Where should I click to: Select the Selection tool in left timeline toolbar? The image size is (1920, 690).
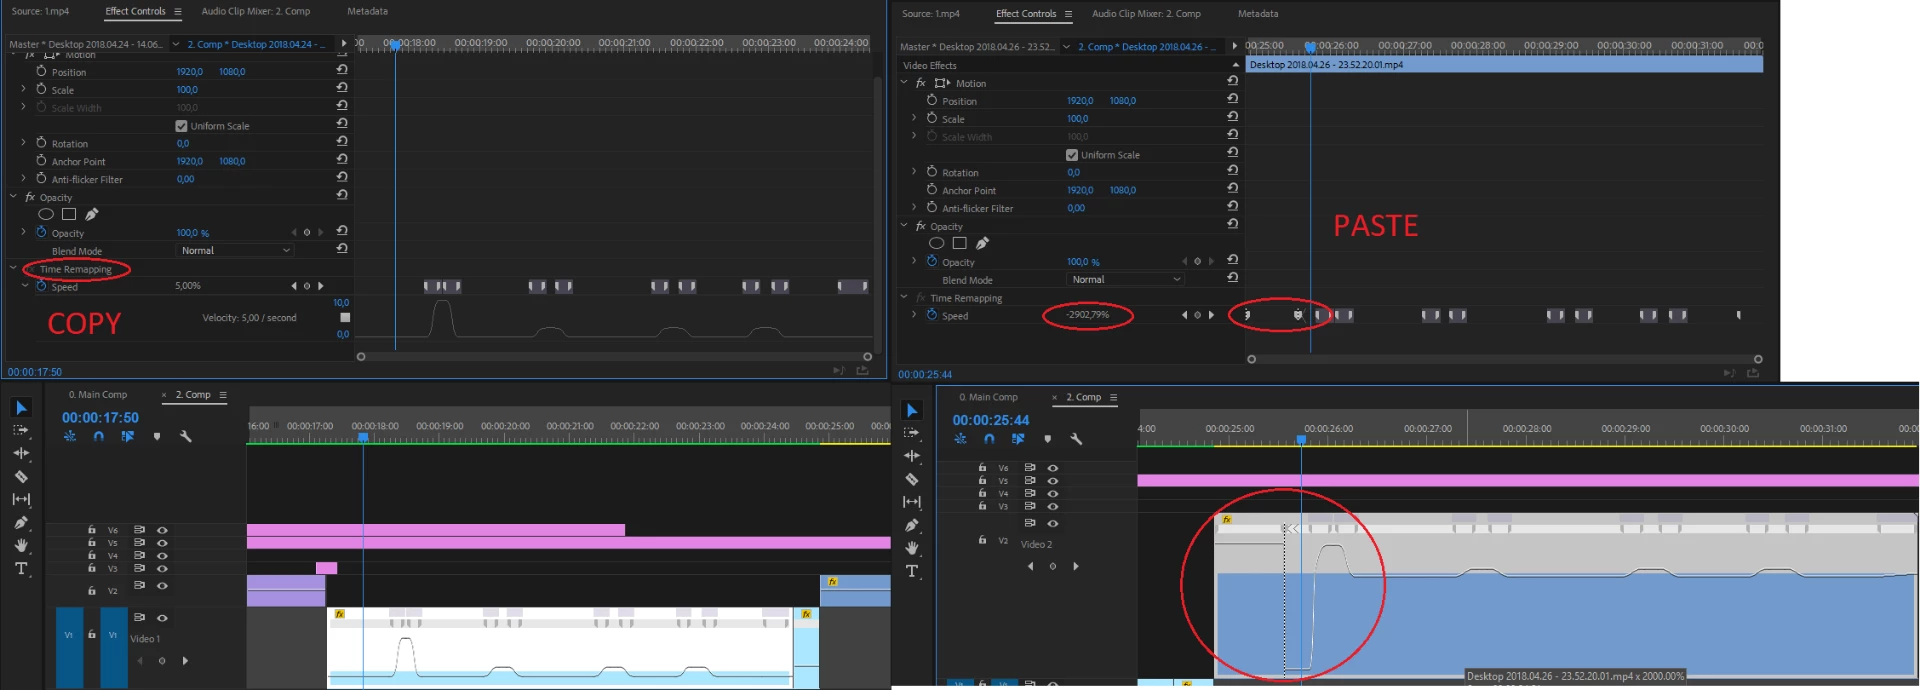coord(21,408)
